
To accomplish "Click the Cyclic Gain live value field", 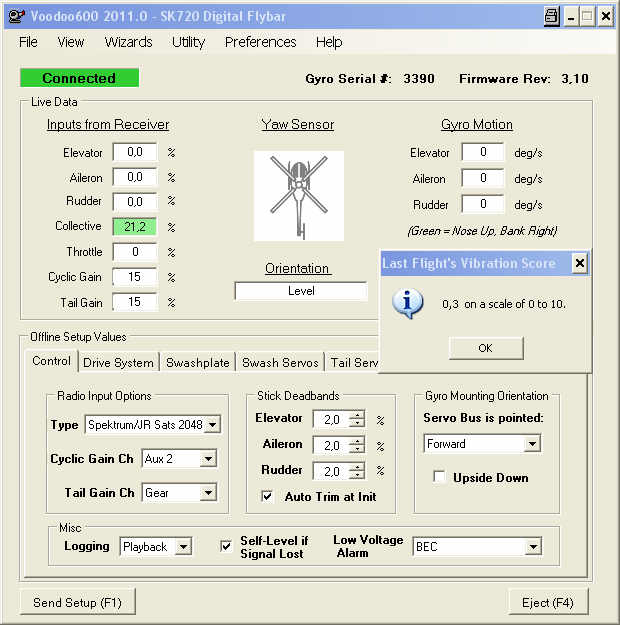I will tap(135, 277).
